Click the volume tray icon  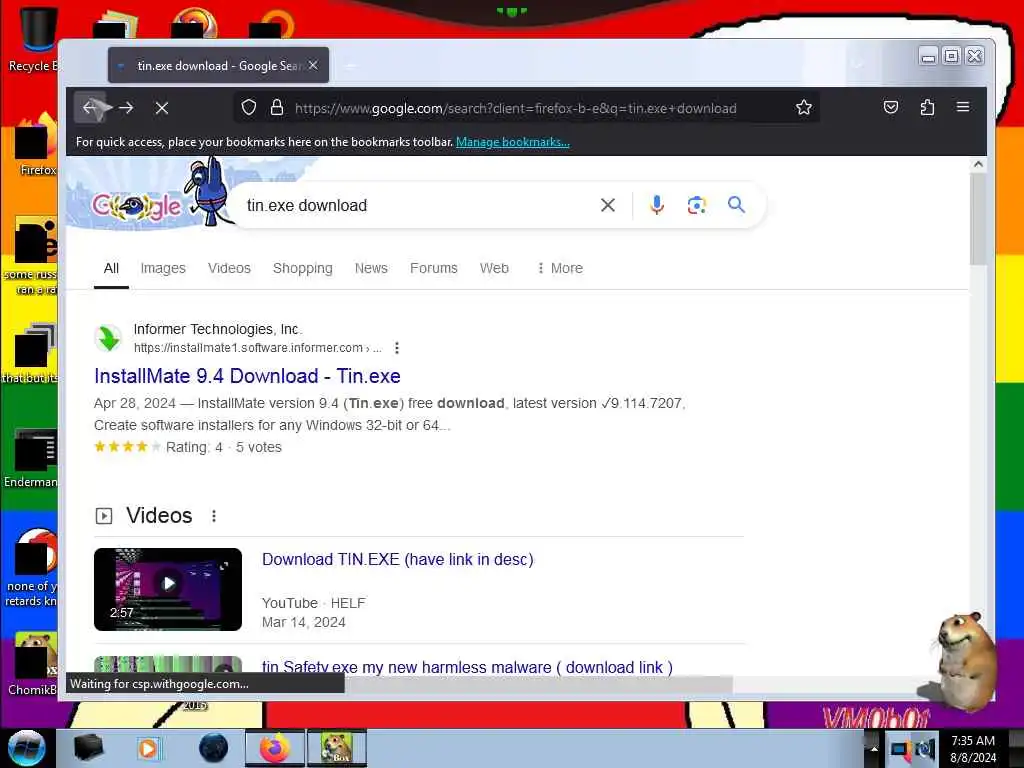[x=925, y=749]
